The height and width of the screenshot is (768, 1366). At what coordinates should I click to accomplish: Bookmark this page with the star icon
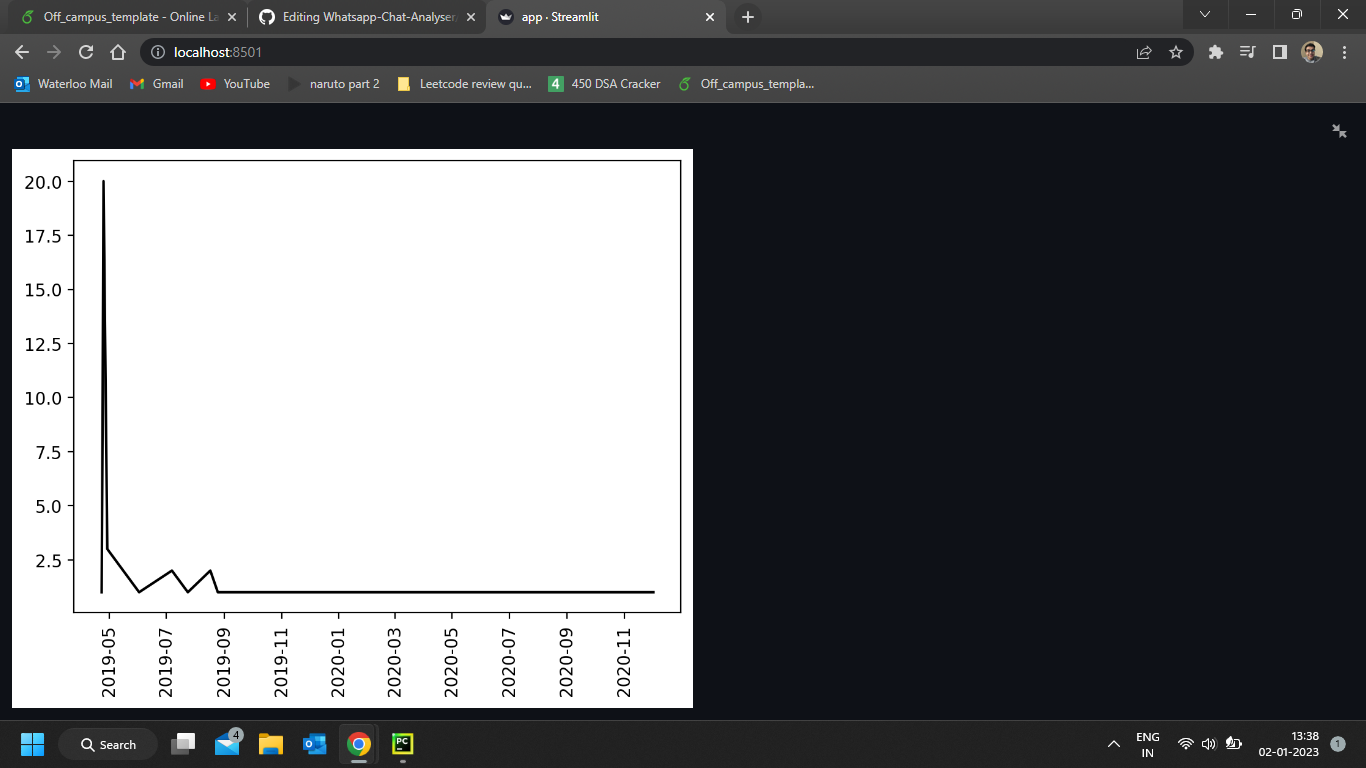(x=1177, y=52)
